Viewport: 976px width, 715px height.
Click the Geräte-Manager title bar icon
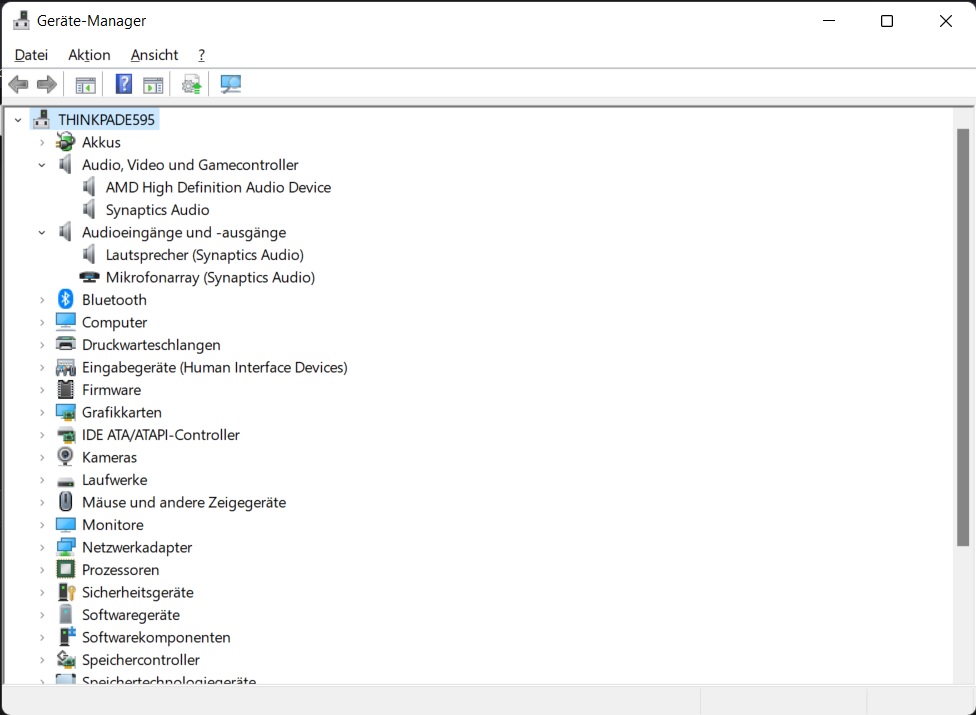(x=21, y=21)
